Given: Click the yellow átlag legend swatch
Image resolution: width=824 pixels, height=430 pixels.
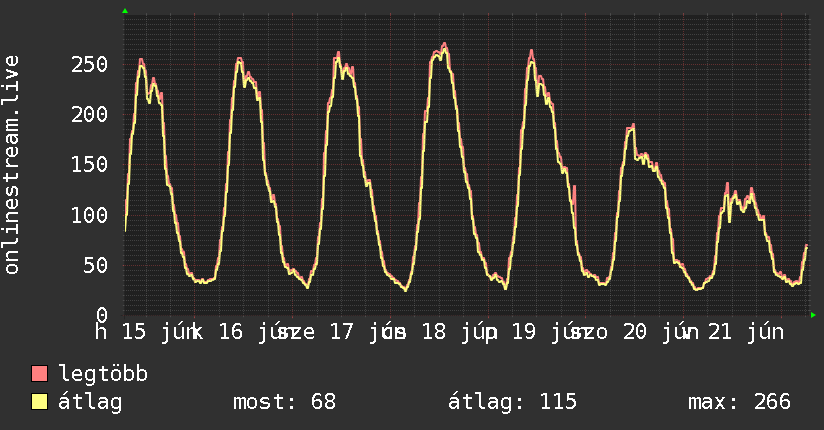Looking at the screenshot, I should [x=39, y=402].
